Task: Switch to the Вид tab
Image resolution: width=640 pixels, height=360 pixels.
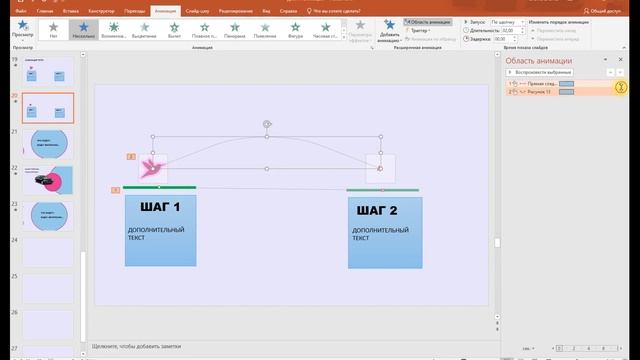Action: pyautogui.click(x=266, y=11)
